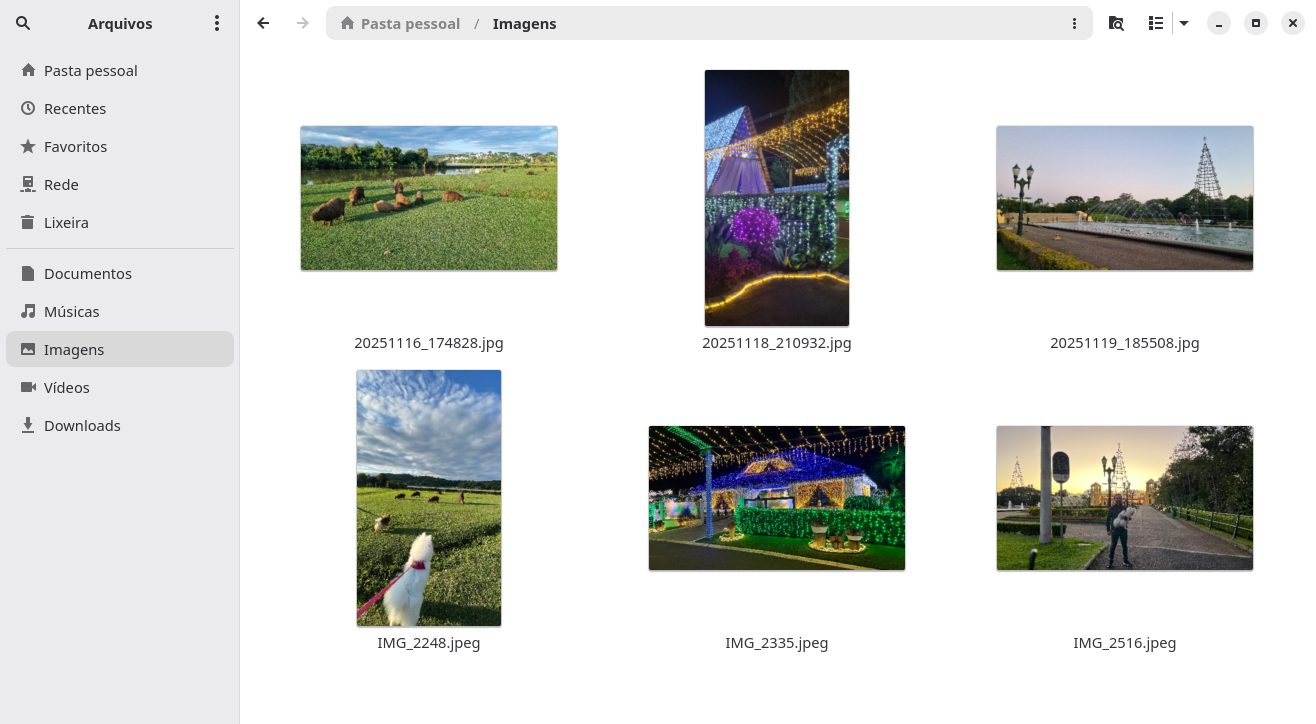Click the IMG_2516.jpeg file name label
Image resolution: width=1316 pixels, height=724 pixels.
(x=1124, y=643)
